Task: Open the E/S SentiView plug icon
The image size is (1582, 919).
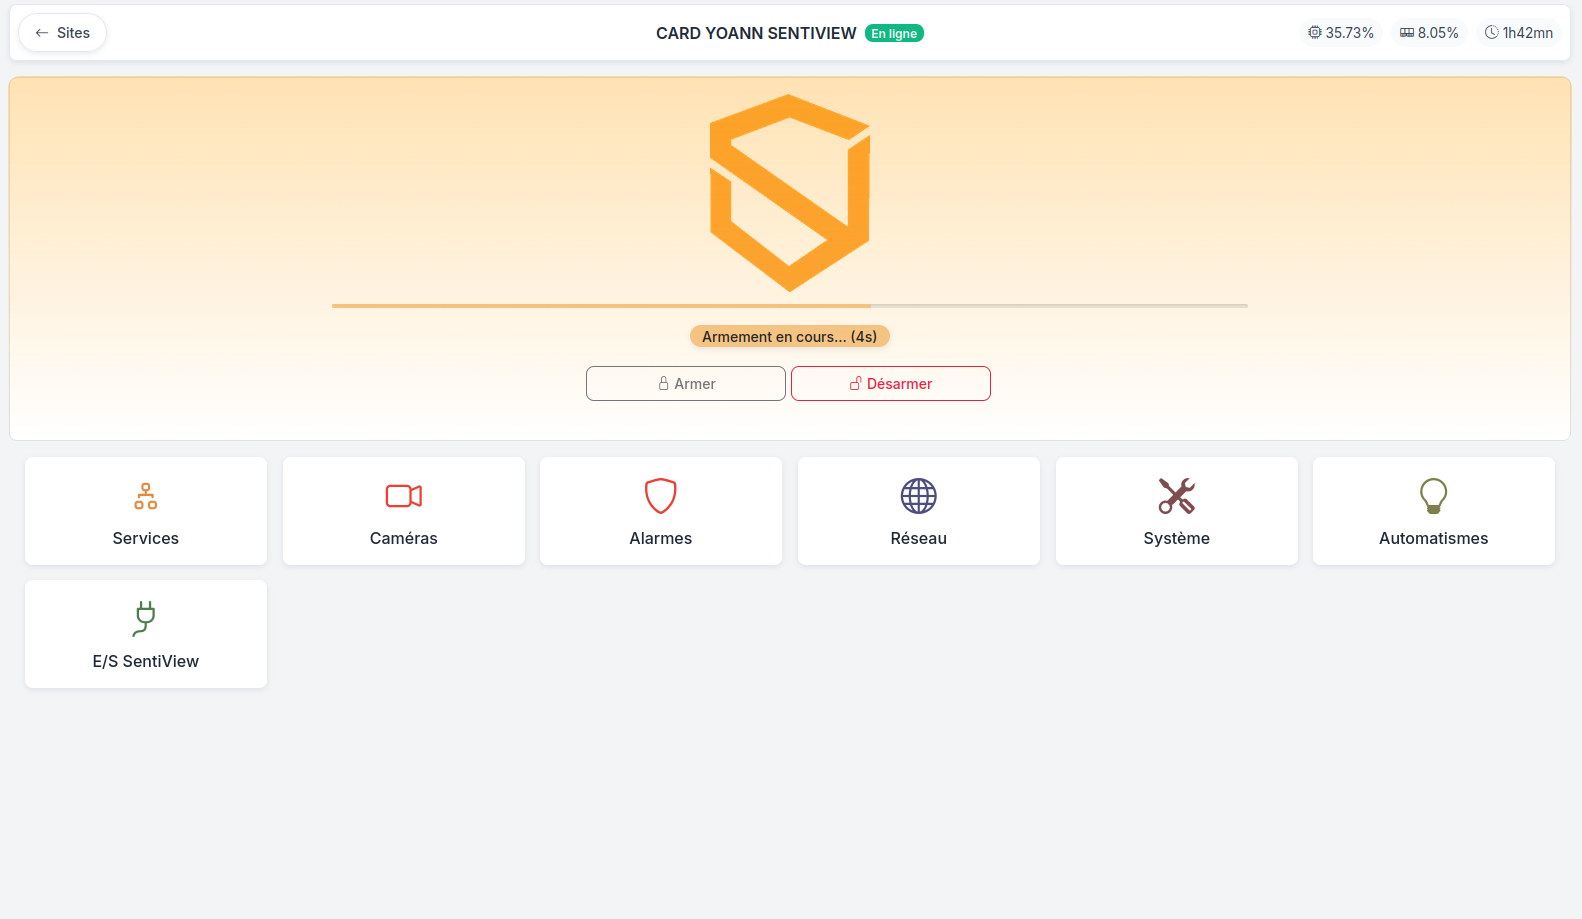Action: point(146,619)
